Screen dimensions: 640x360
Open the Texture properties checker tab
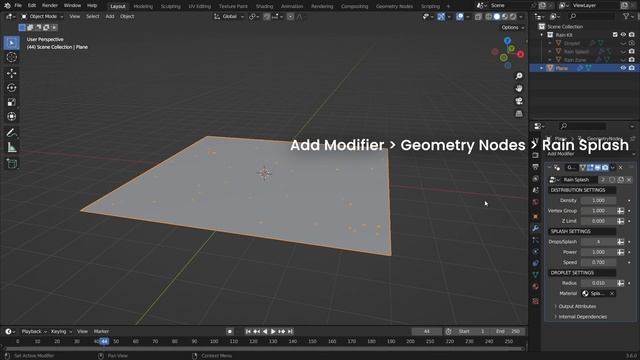point(536,301)
